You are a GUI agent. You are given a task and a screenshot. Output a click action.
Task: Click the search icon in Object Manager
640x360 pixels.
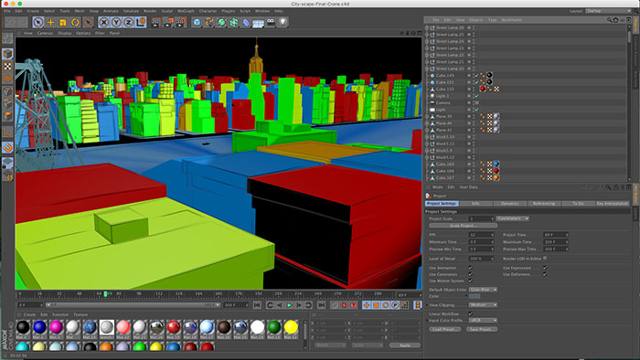[x=609, y=20]
